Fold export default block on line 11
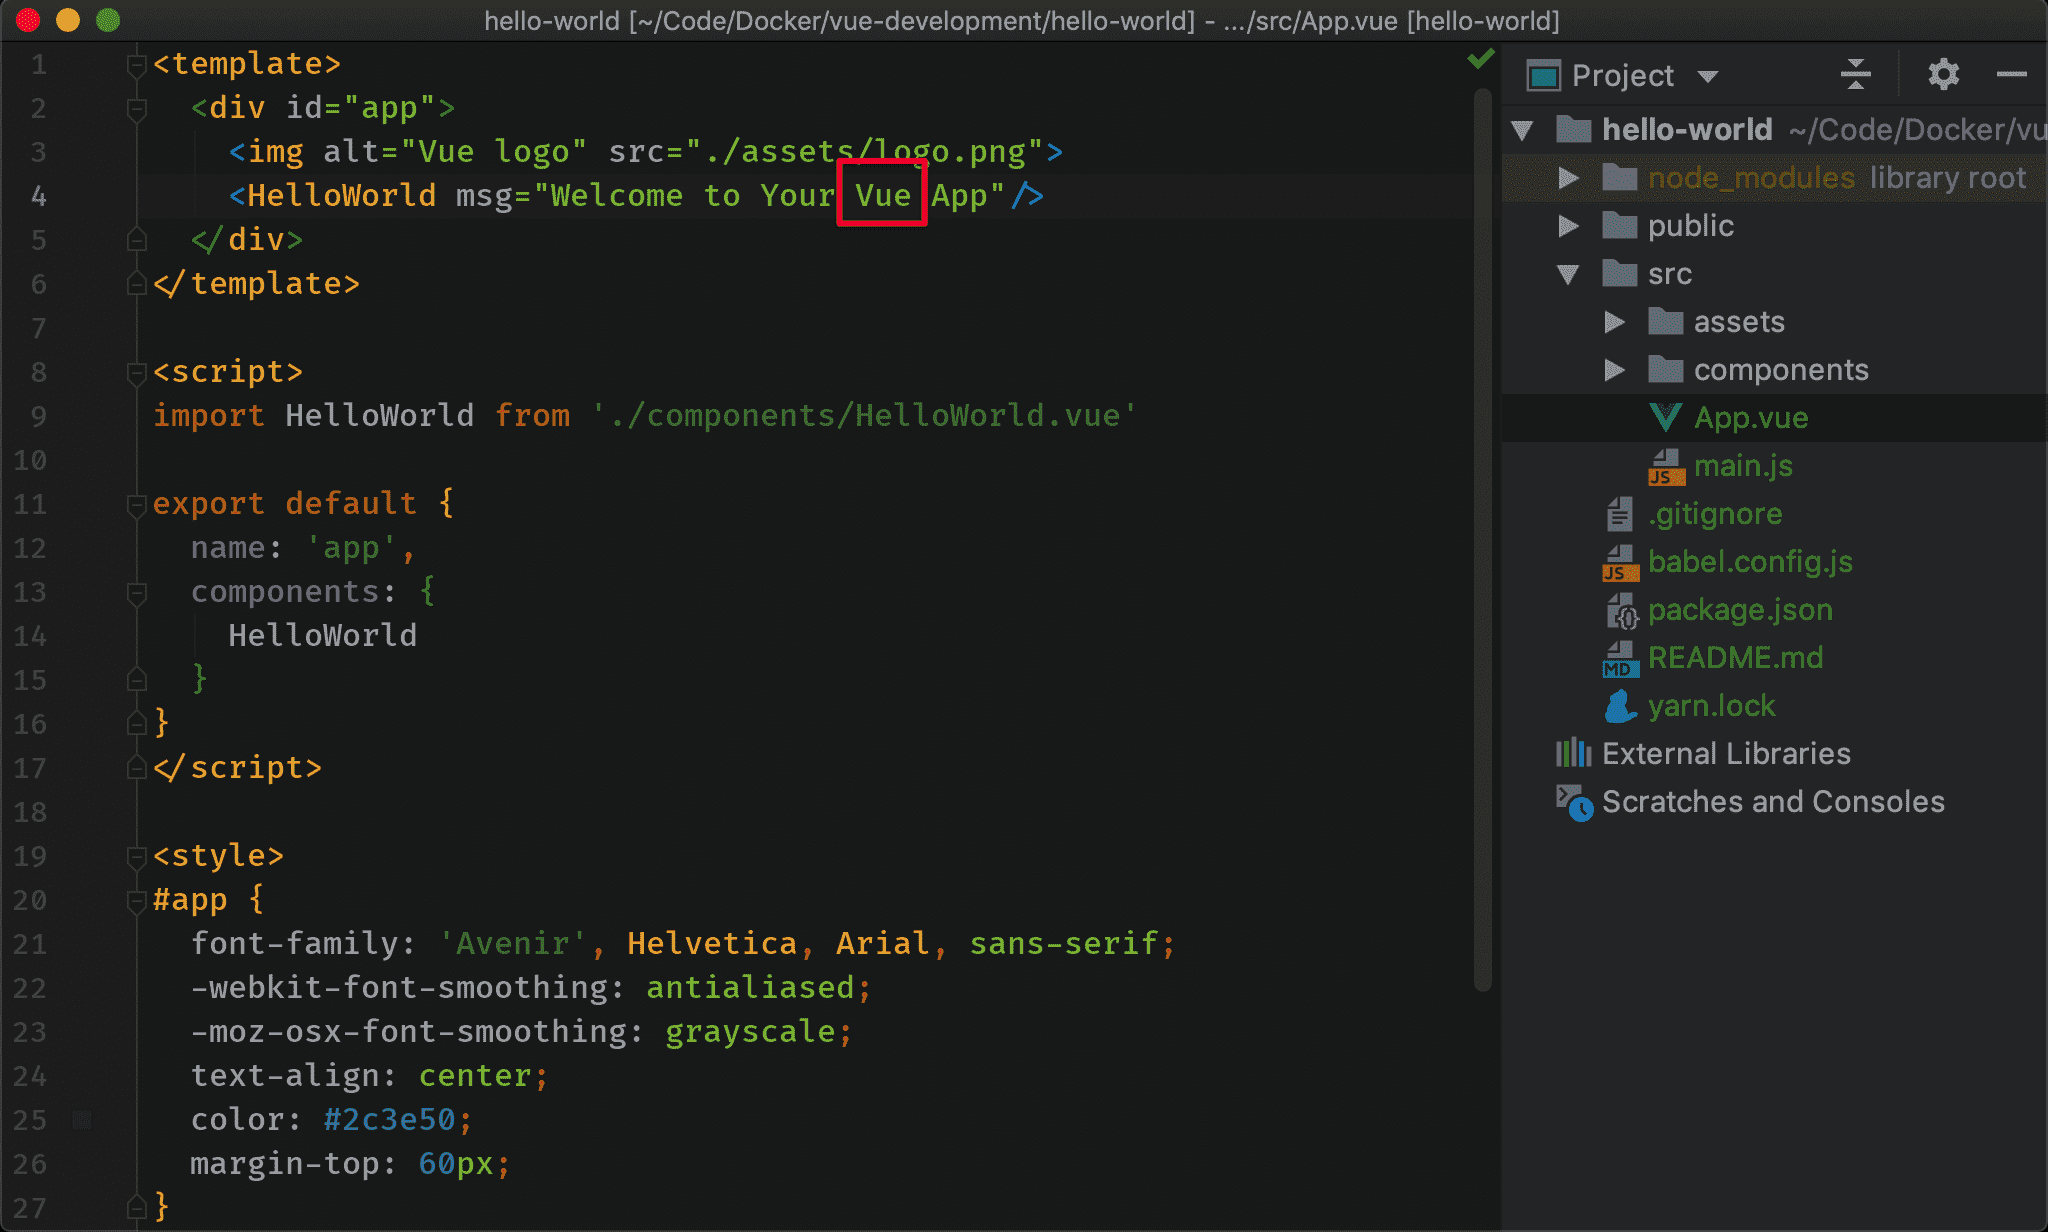Screen dimensions: 2048x1232 point(137,506)
